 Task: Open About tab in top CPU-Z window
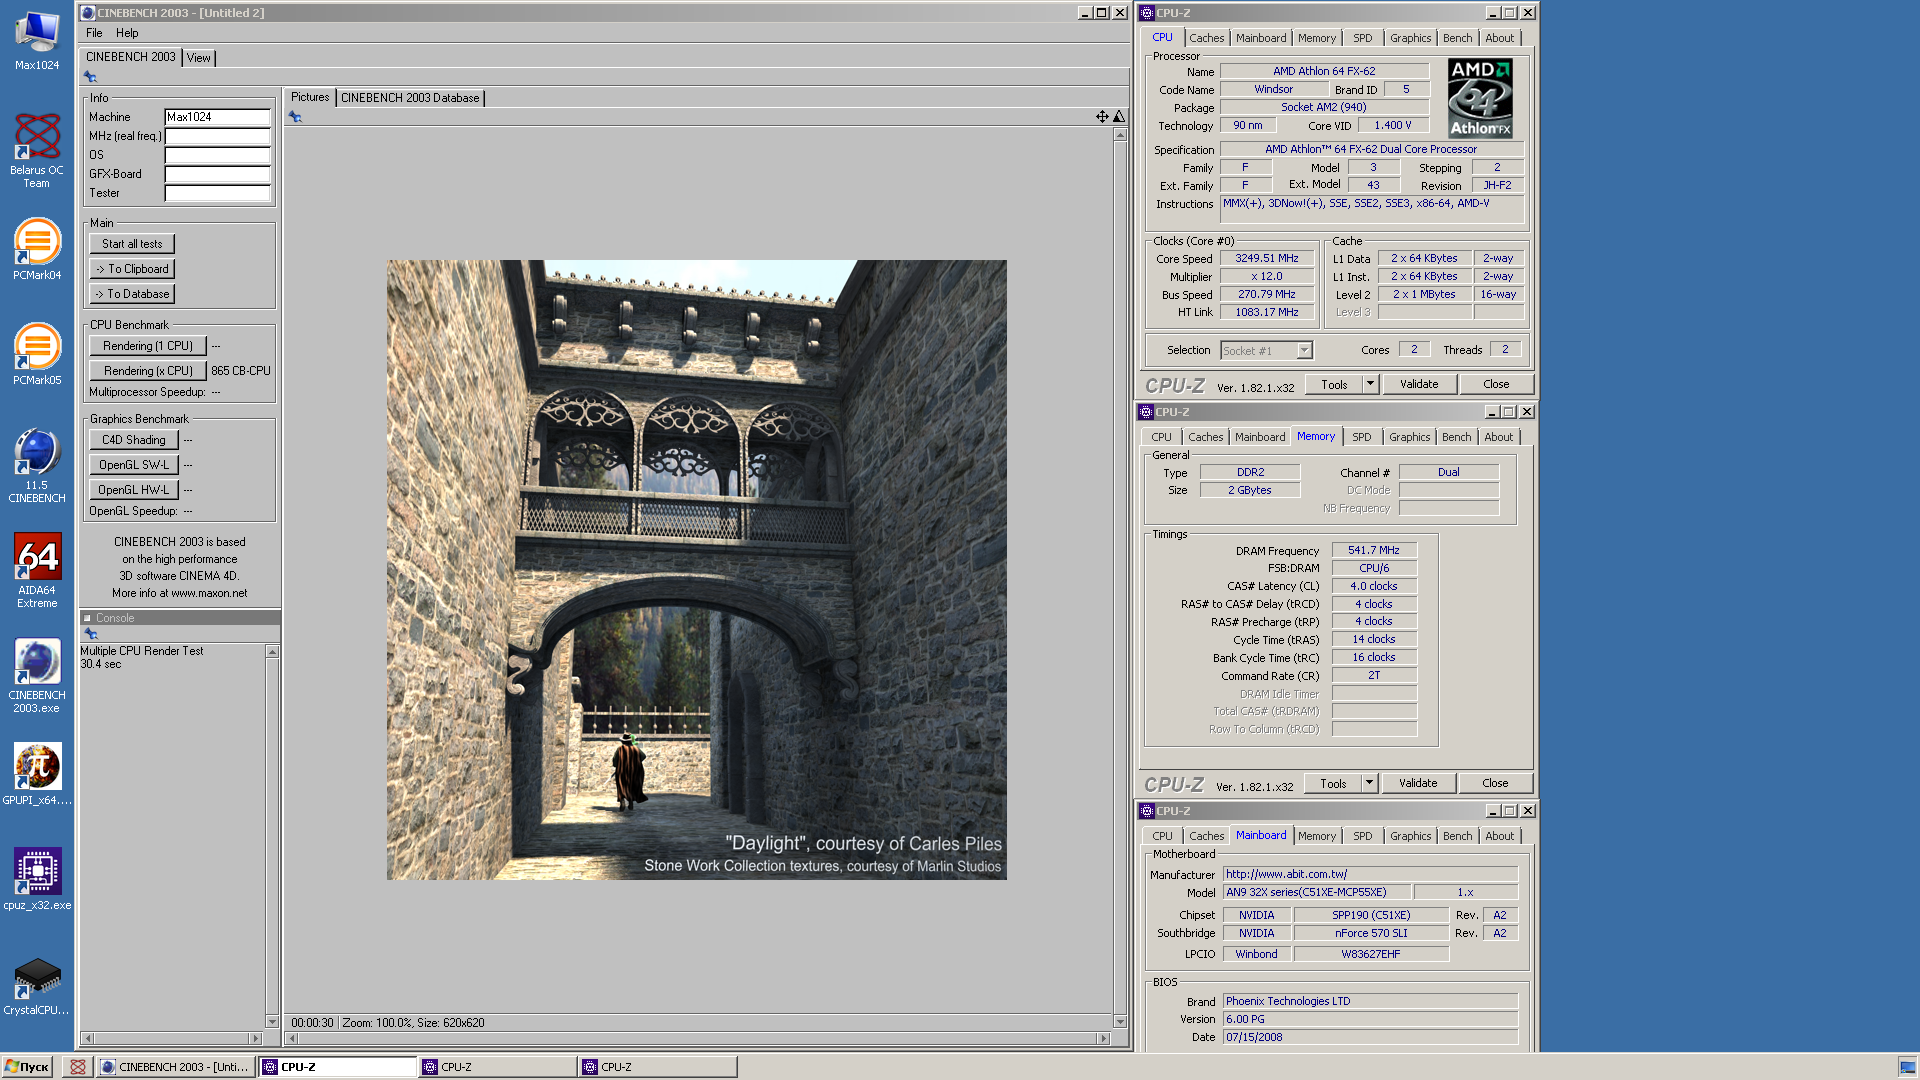[1499, 38]
